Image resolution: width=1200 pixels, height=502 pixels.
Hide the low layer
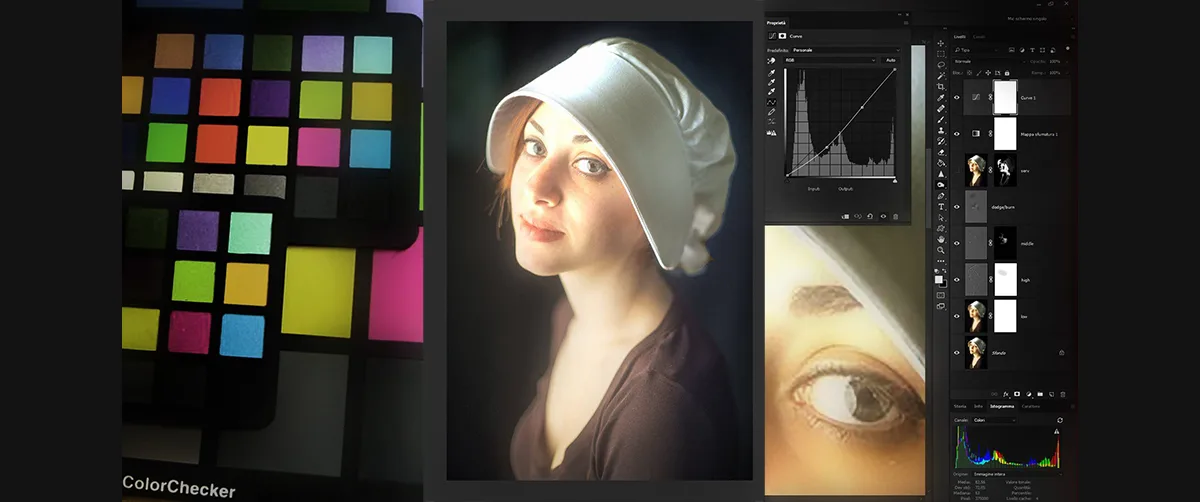click(x=957, y=316)
